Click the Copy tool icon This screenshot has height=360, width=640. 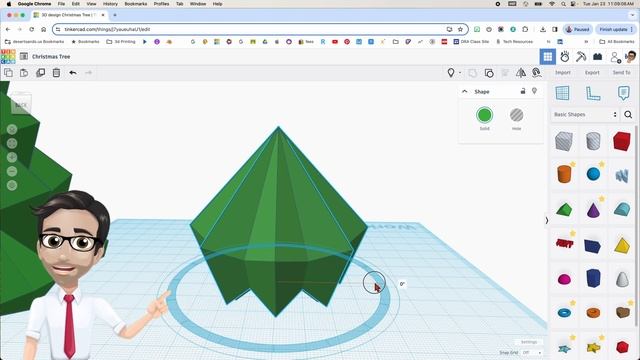click(8, 73)
